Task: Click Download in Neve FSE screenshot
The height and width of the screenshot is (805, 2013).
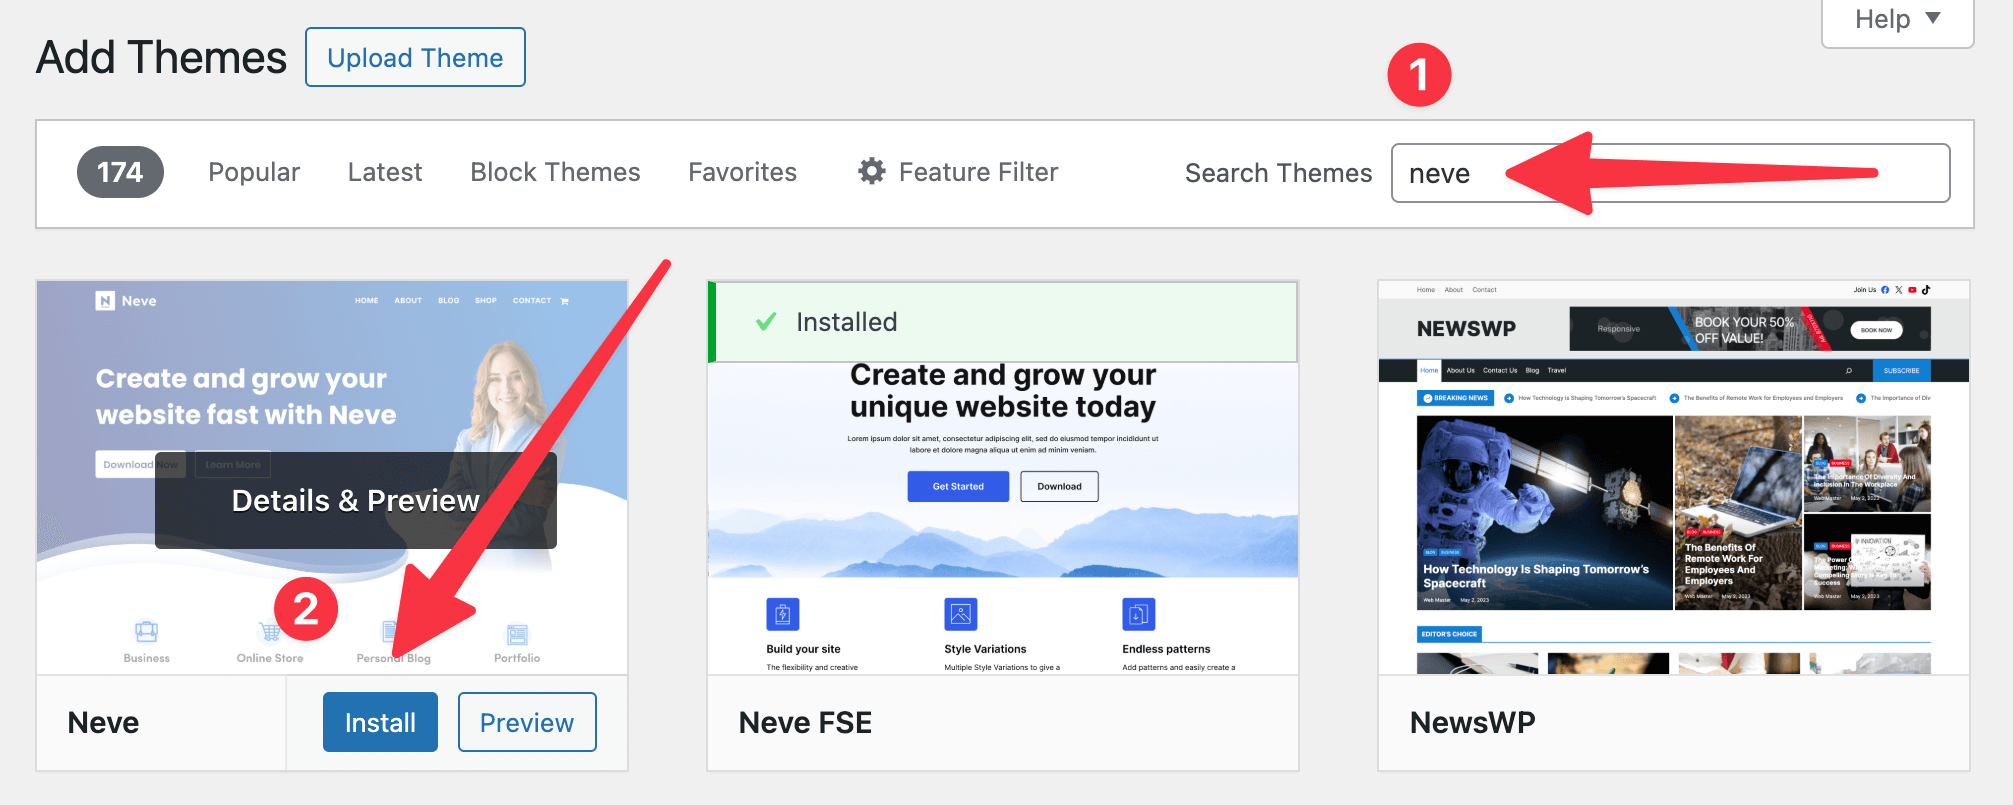Action: pyautogui.click(x=1059, y=486)
